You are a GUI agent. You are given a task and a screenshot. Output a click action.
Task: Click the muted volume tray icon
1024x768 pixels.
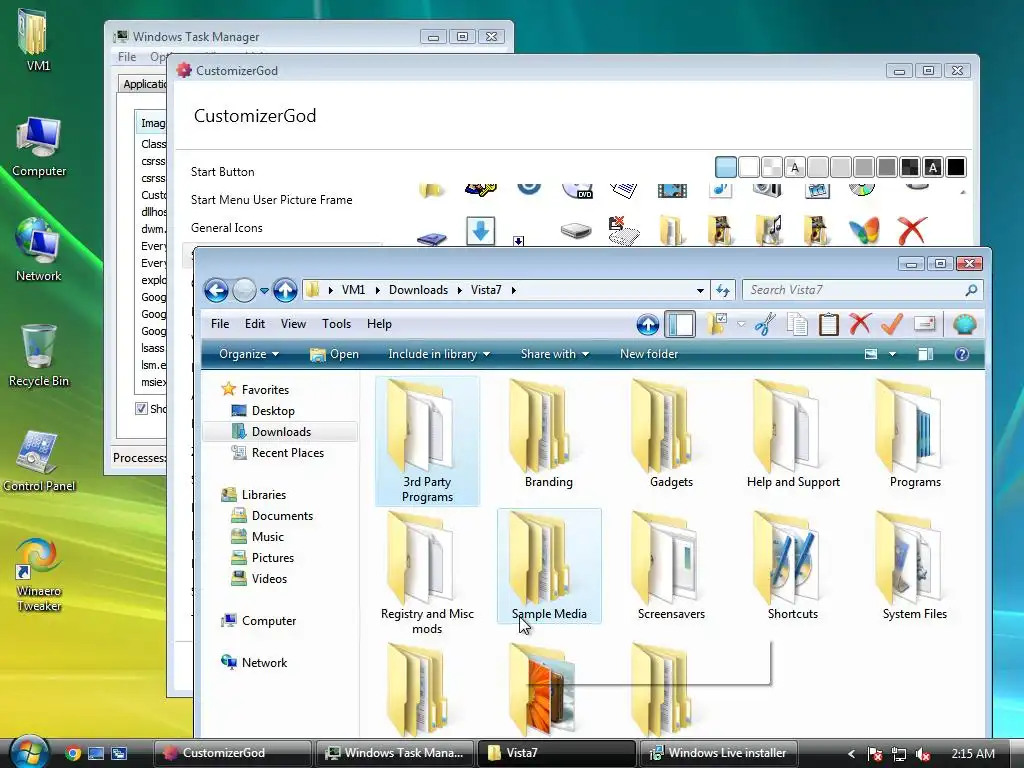(923, 754)
